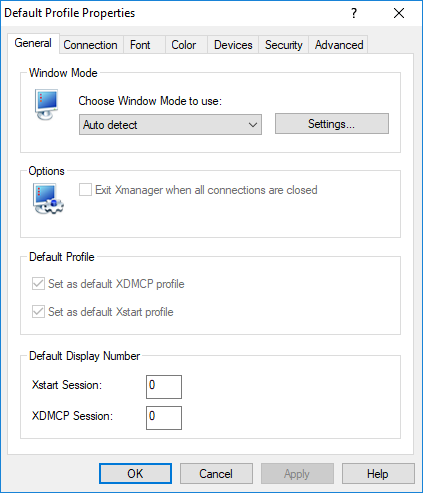The height and width of the screenshot is (493, 423).
Task: Click the XDMCP Session display number field
Action: click(164, 418)
